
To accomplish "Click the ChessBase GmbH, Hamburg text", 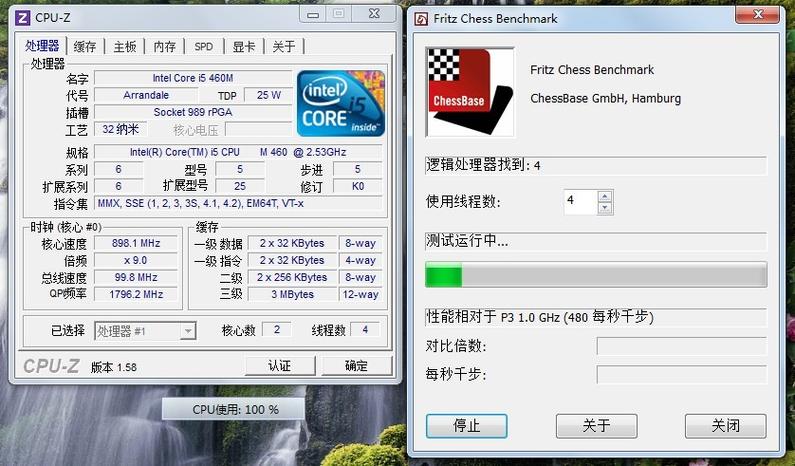I will click(605, 98).
